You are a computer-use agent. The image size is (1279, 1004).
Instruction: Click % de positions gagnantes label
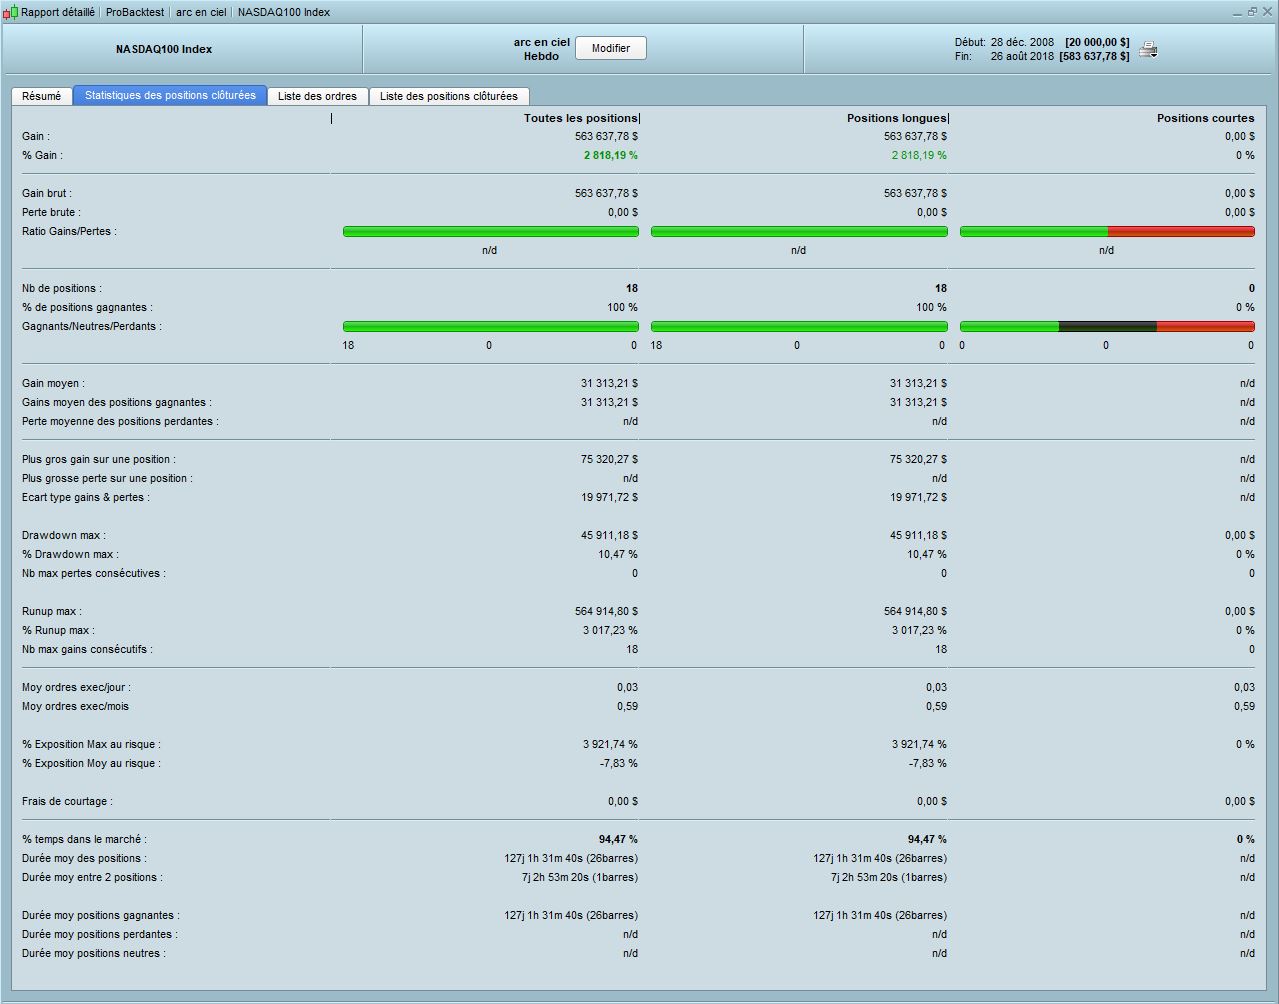(x=87, y=307)
